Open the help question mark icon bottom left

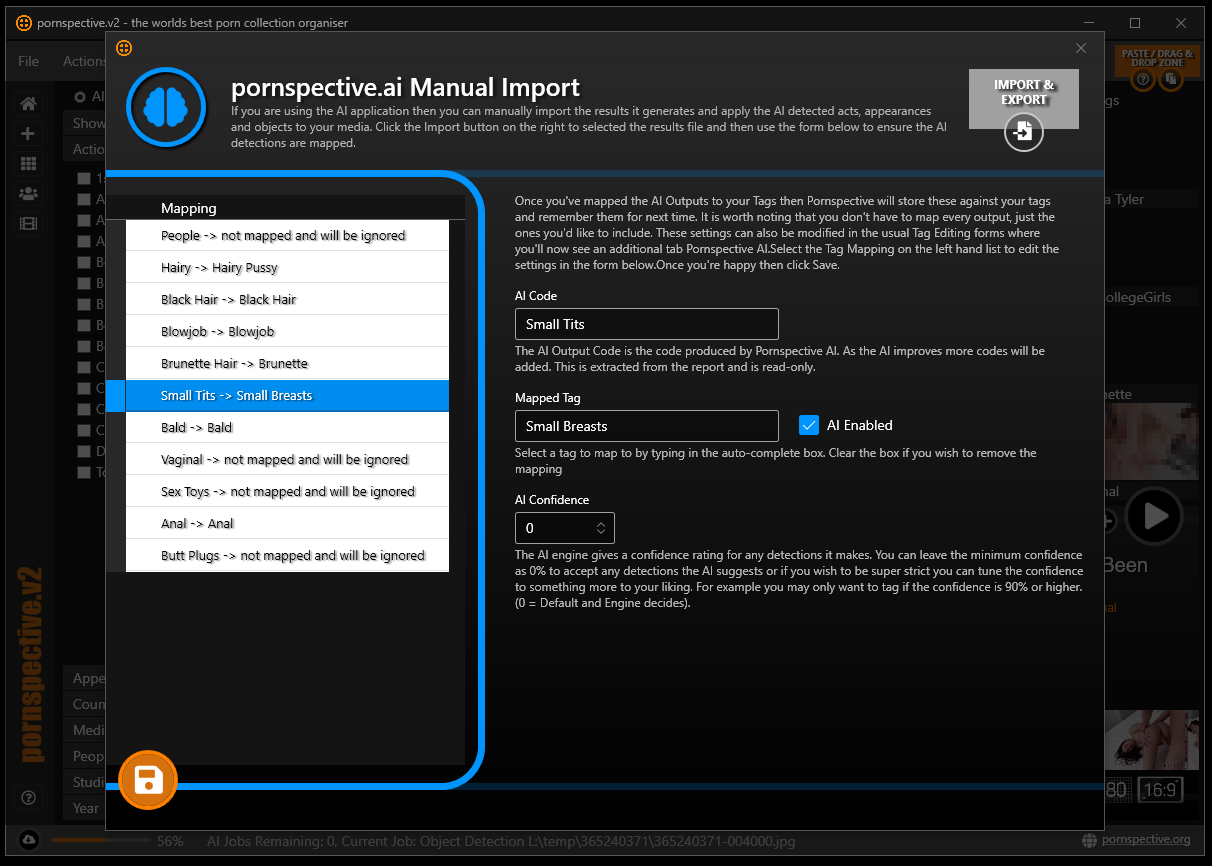pyautogui.click(x=28, y=797)
